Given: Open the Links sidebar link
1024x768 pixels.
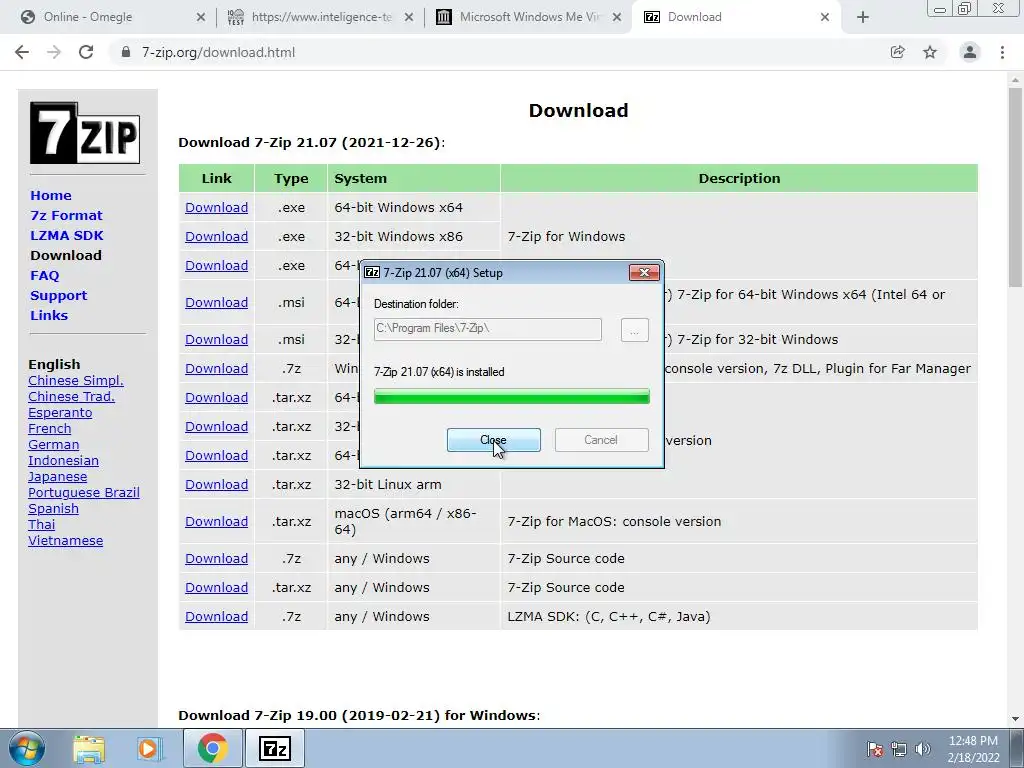Looking at the screenshot, I should (49, 315).
